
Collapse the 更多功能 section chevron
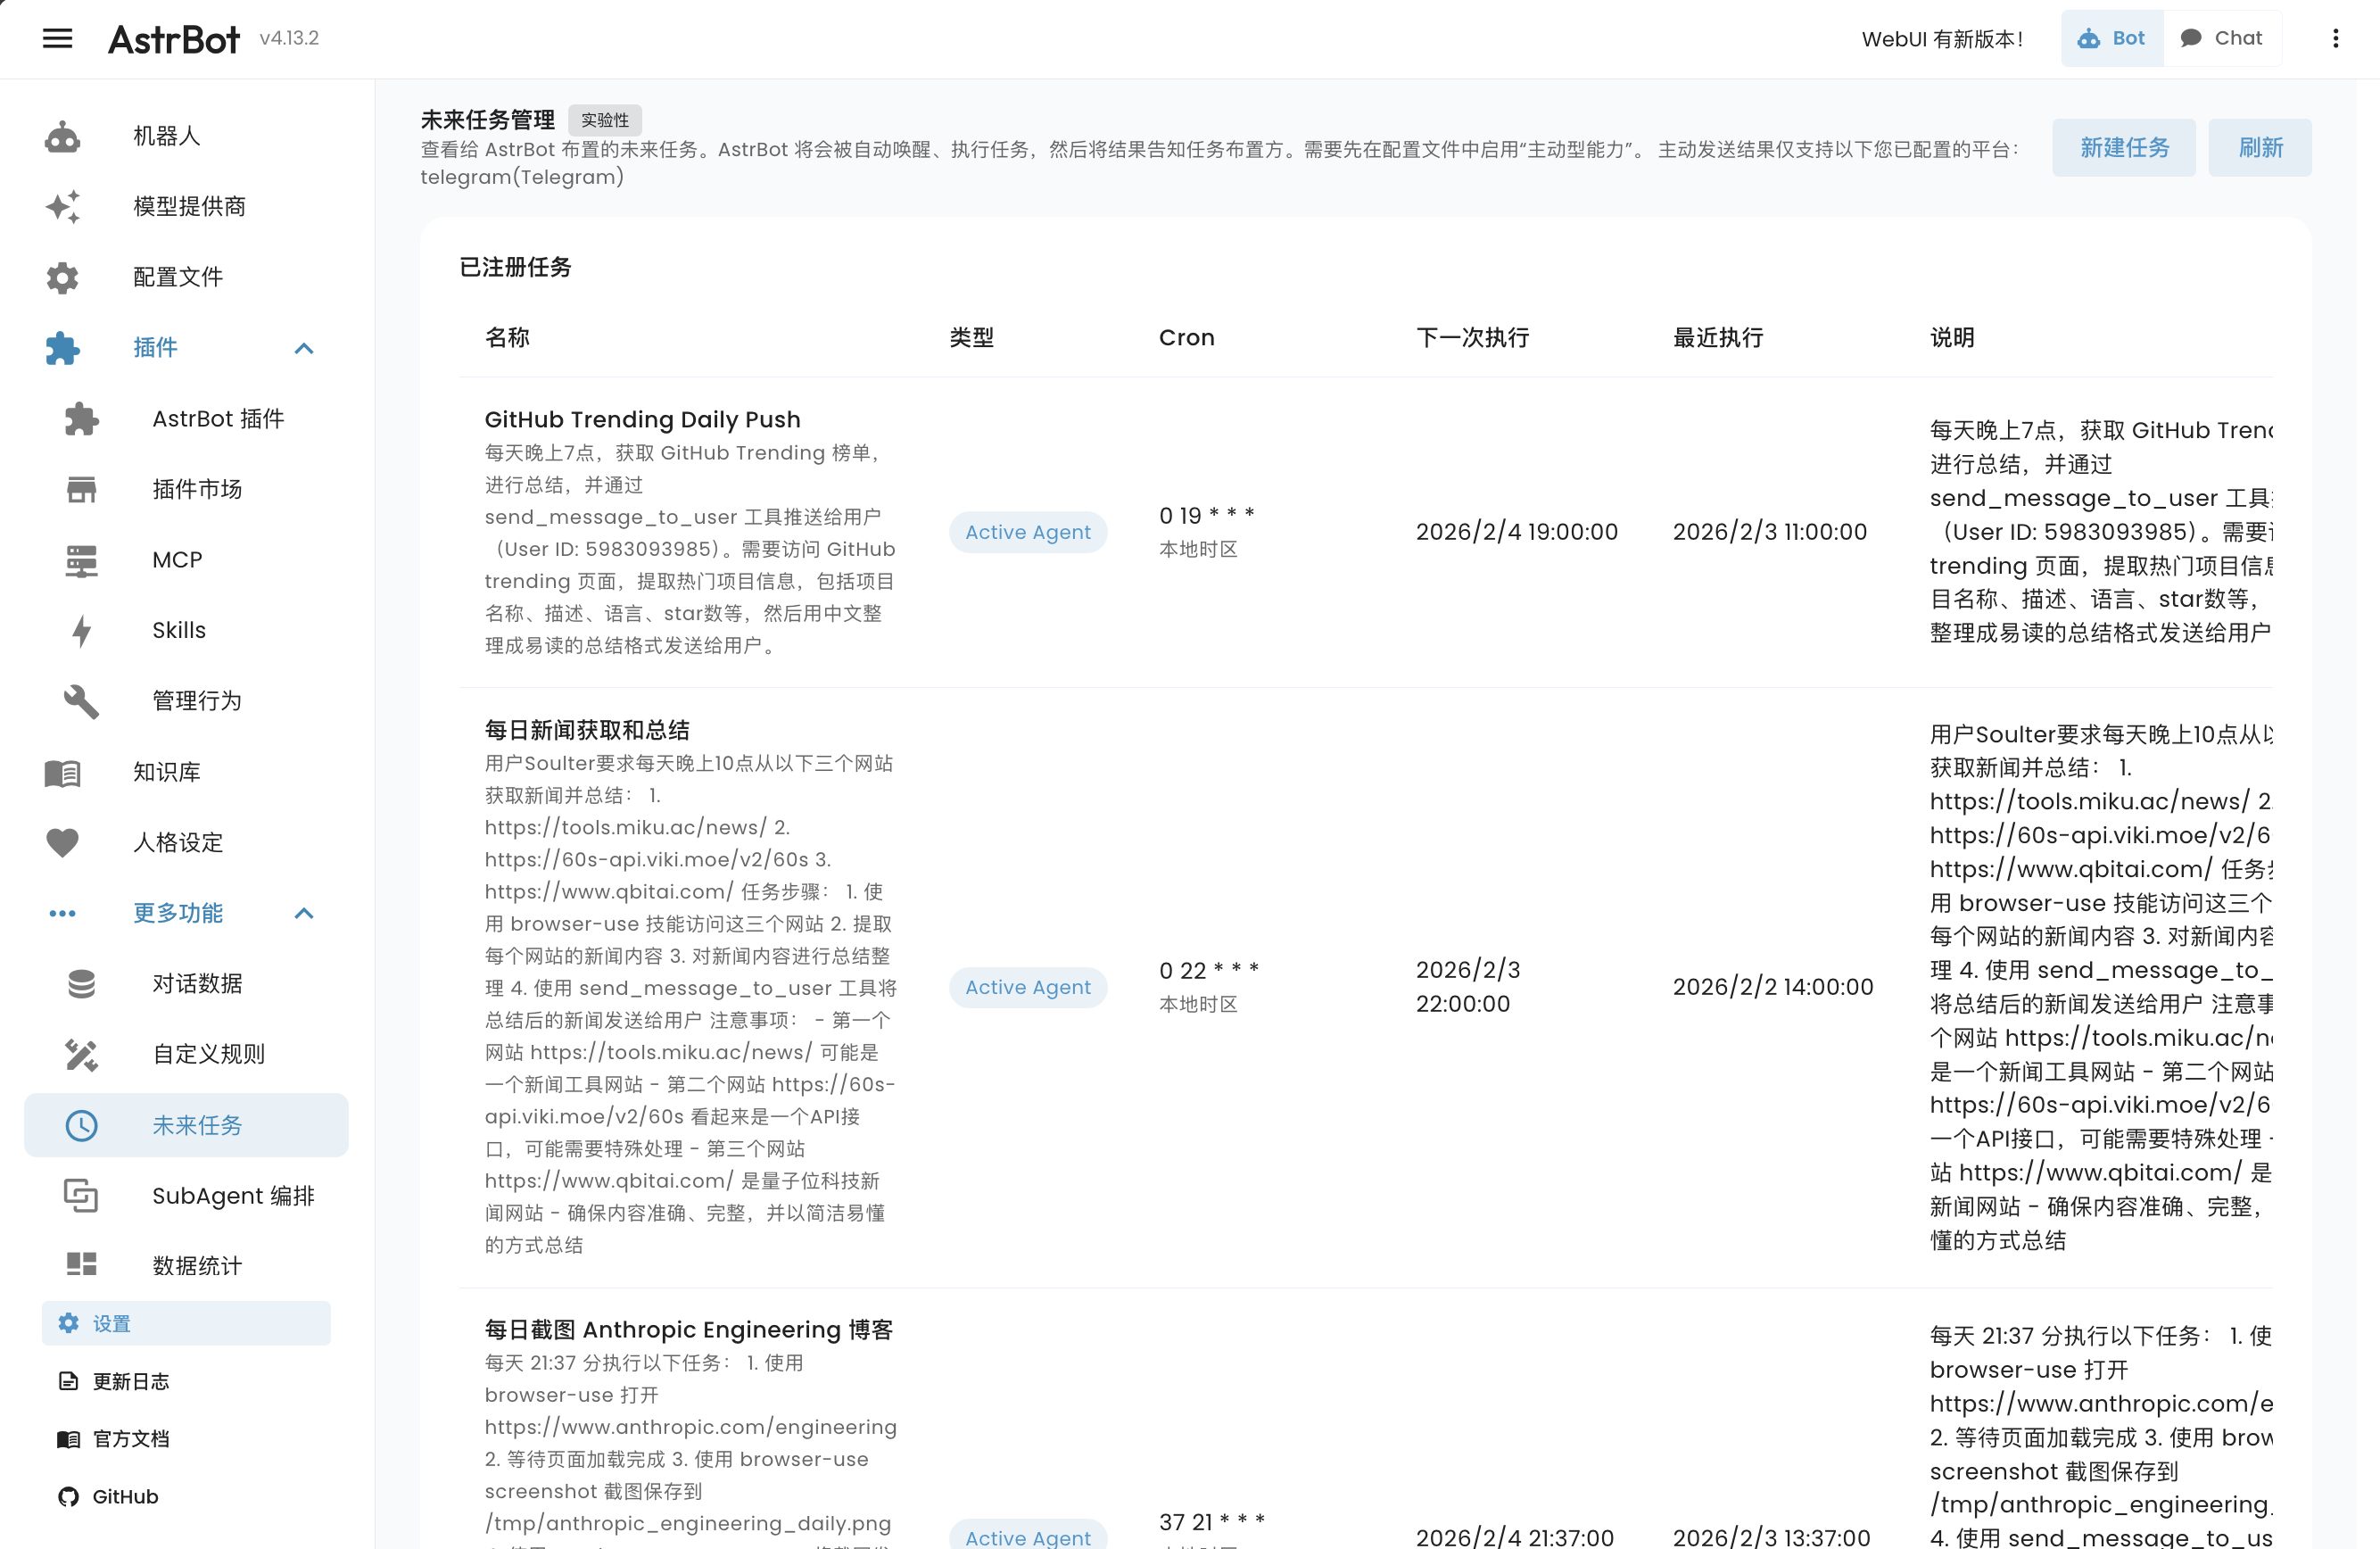(304, 913)
